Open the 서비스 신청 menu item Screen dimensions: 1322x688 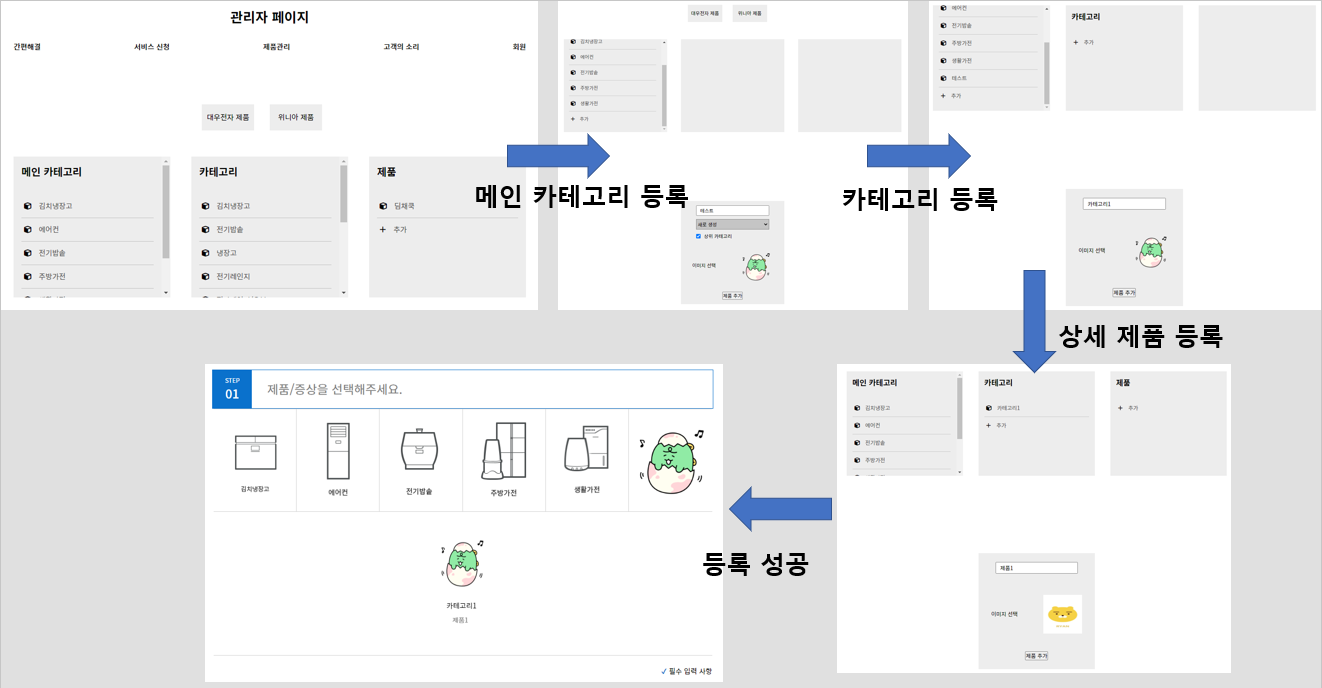[x=152, y=47]
